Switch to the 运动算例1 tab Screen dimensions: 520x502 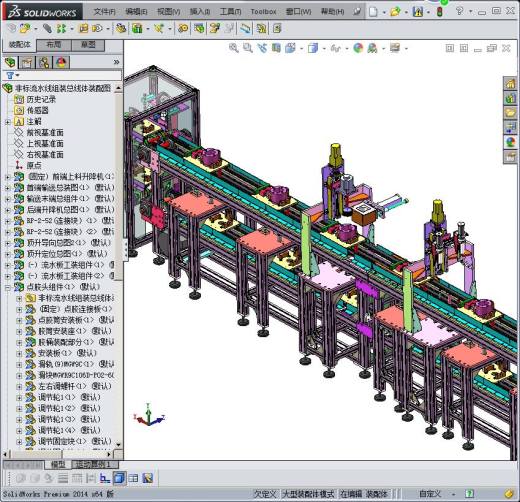tap(93, 464)
